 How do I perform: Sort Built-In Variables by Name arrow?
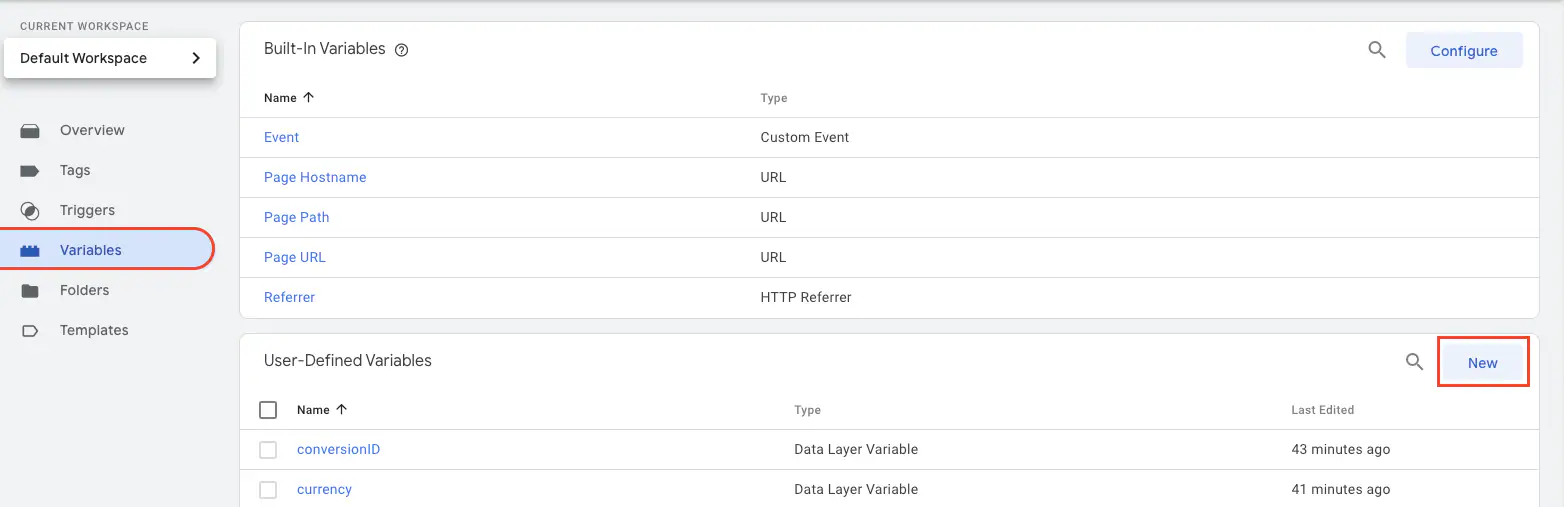point(308,98)
